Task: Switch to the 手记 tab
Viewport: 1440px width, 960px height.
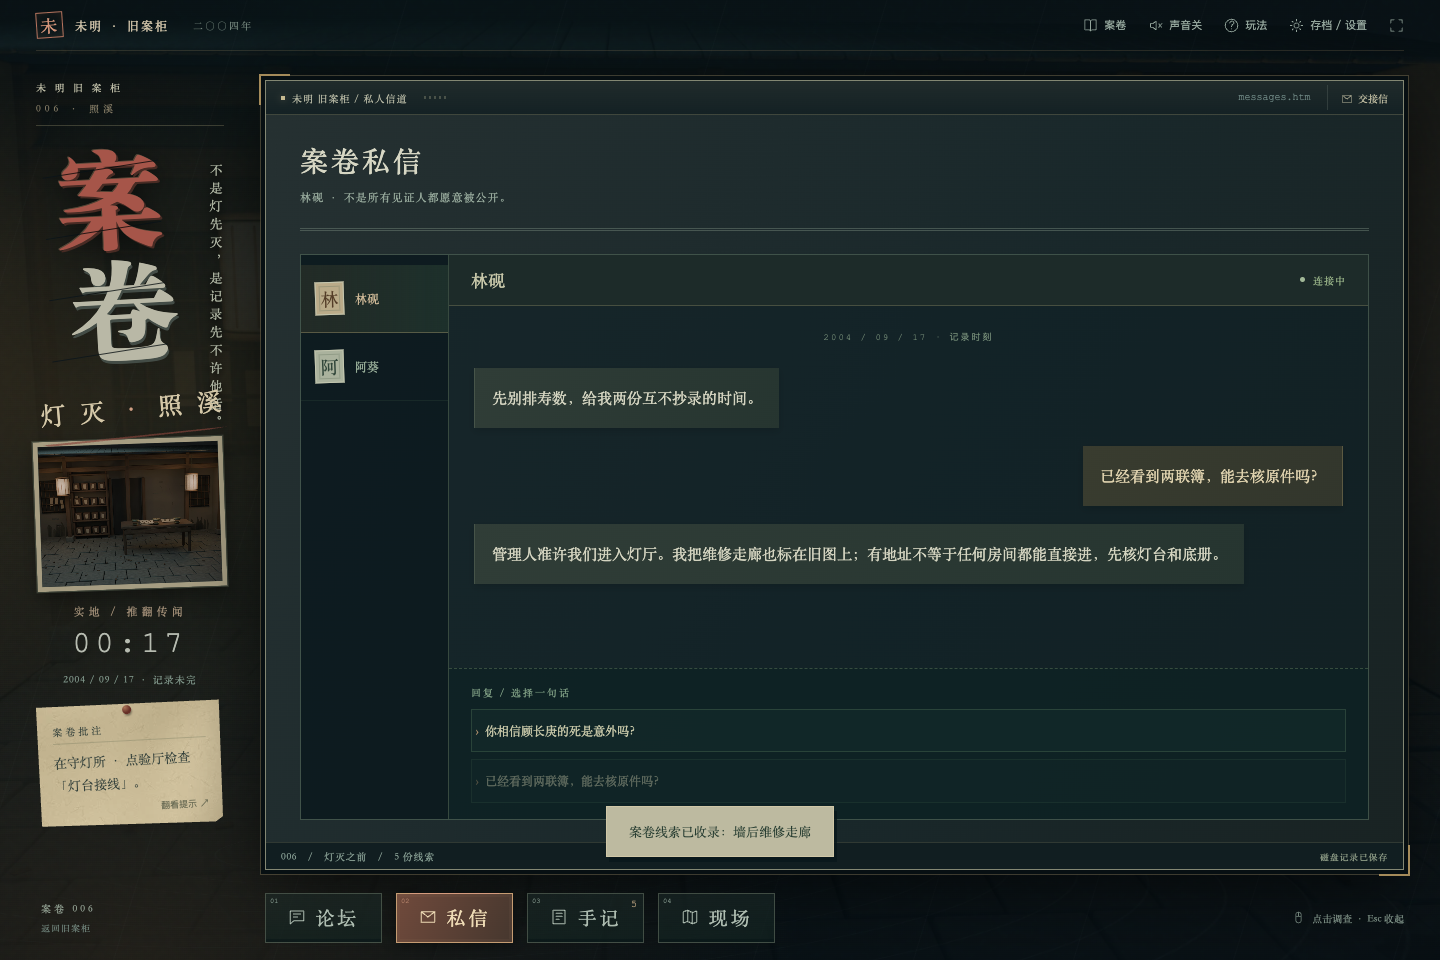Action: (585, 918)
